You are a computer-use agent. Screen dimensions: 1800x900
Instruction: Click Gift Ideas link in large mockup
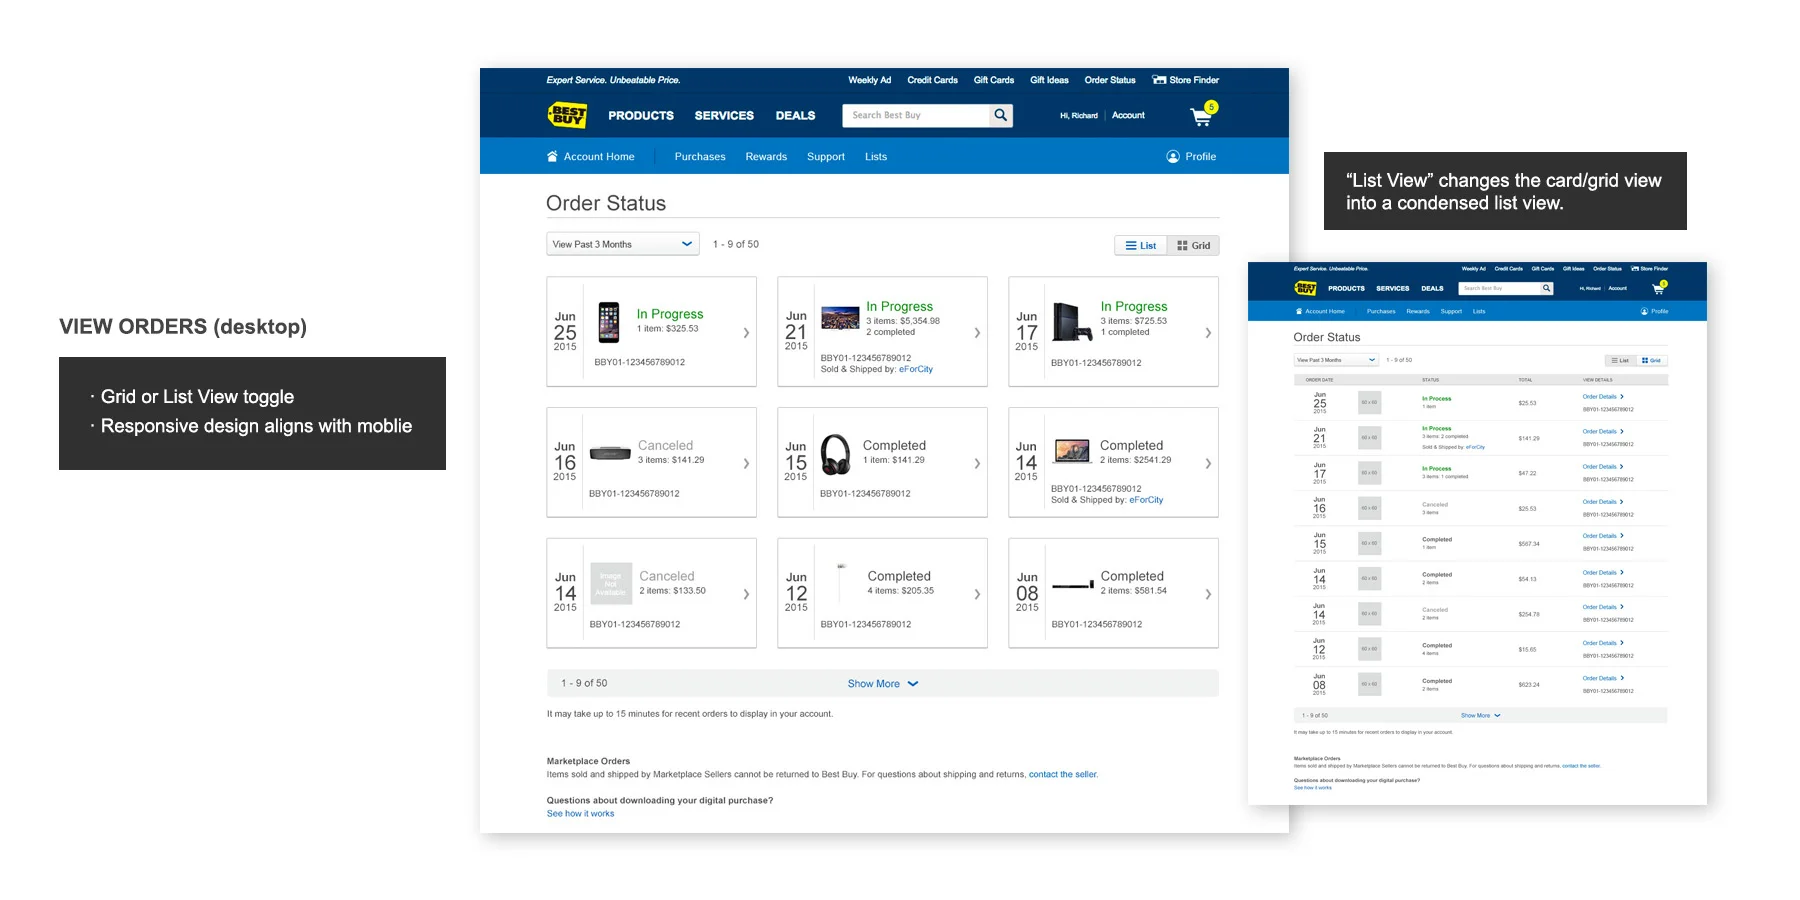(1049, 80)
